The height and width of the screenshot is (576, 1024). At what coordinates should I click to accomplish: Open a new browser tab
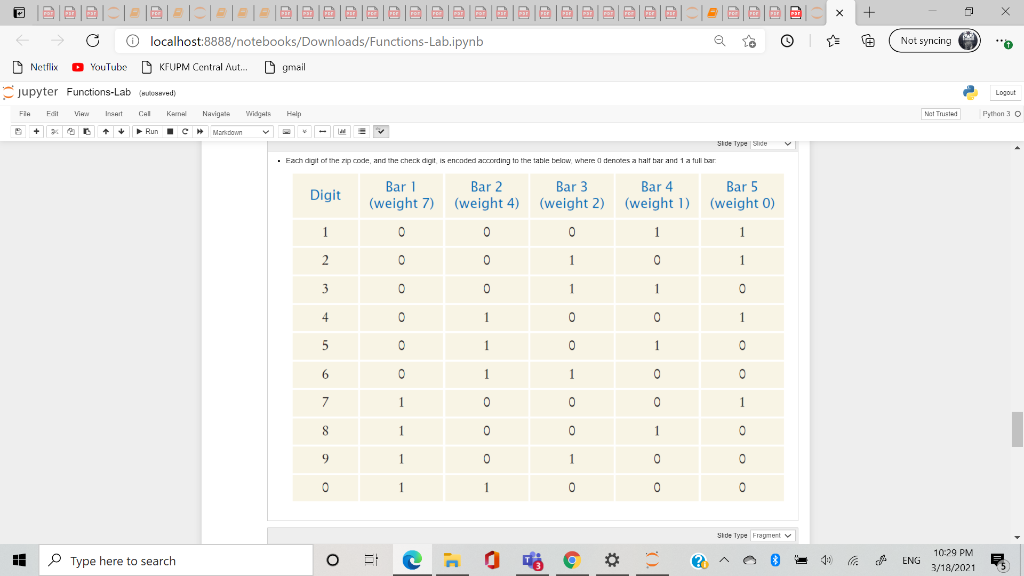click(869, 12)
